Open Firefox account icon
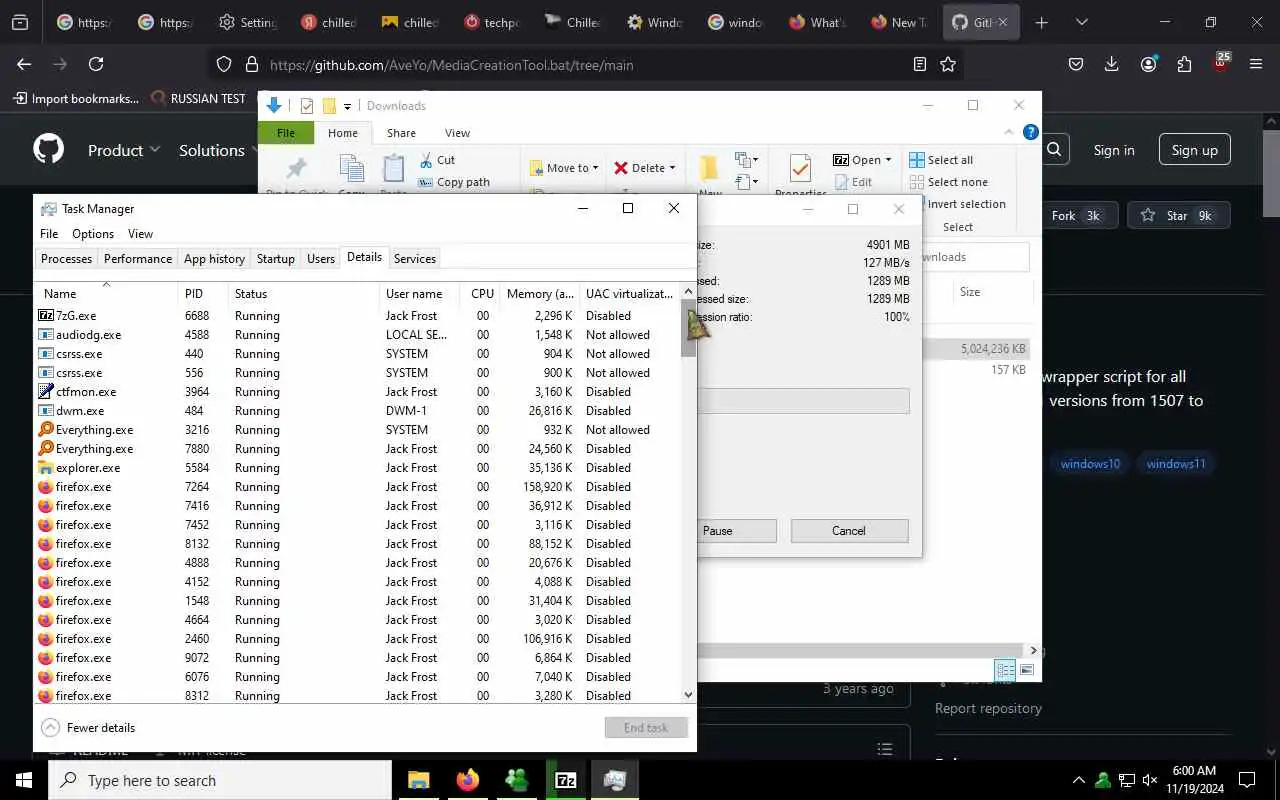 pyautogui.click(x=1149, y=64)
